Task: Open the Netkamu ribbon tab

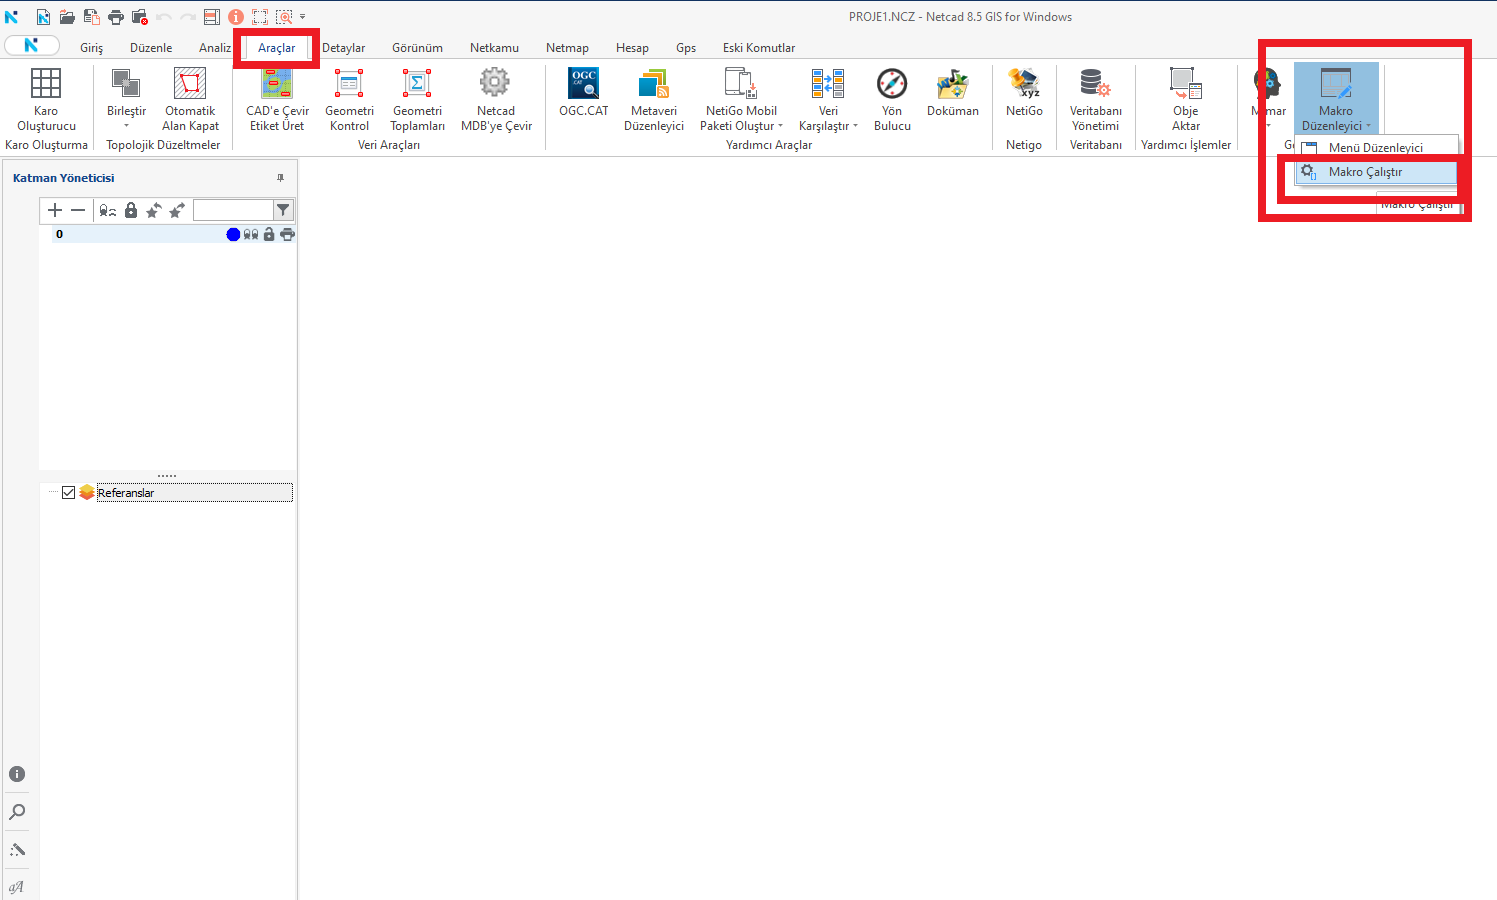Action: pyautogui.click(x=494, y=48)
